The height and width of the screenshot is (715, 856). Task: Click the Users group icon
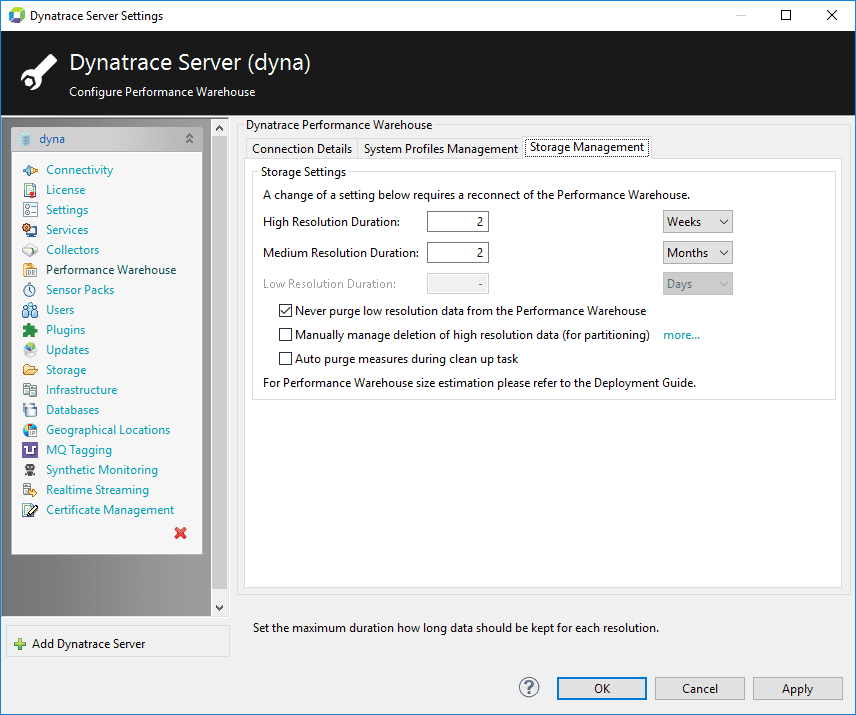[30, 310]
